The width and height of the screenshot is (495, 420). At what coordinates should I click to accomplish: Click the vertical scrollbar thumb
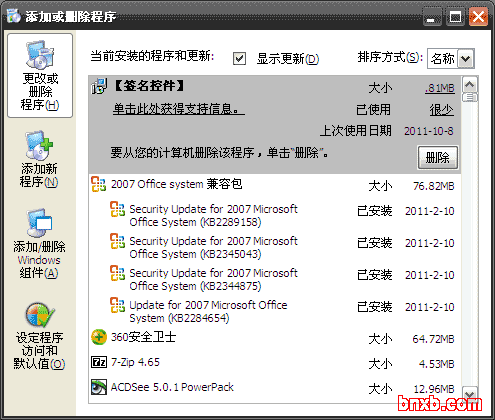(470, 97)
